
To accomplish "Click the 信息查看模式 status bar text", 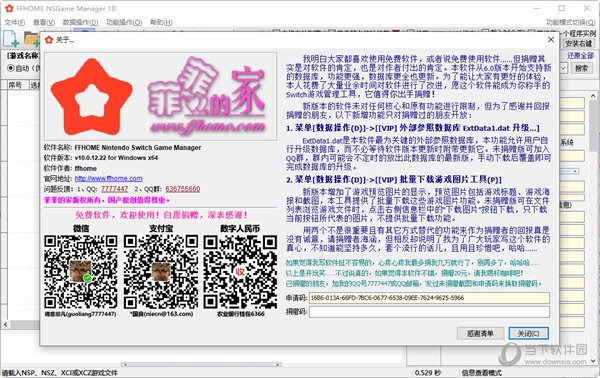I will [481, 373].
